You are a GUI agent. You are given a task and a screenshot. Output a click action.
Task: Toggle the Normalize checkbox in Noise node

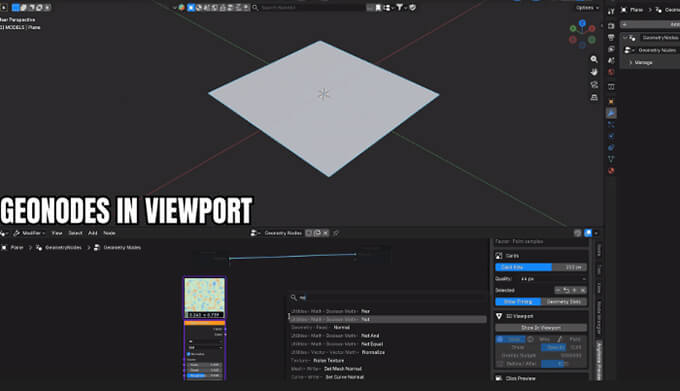click(189, 354)
